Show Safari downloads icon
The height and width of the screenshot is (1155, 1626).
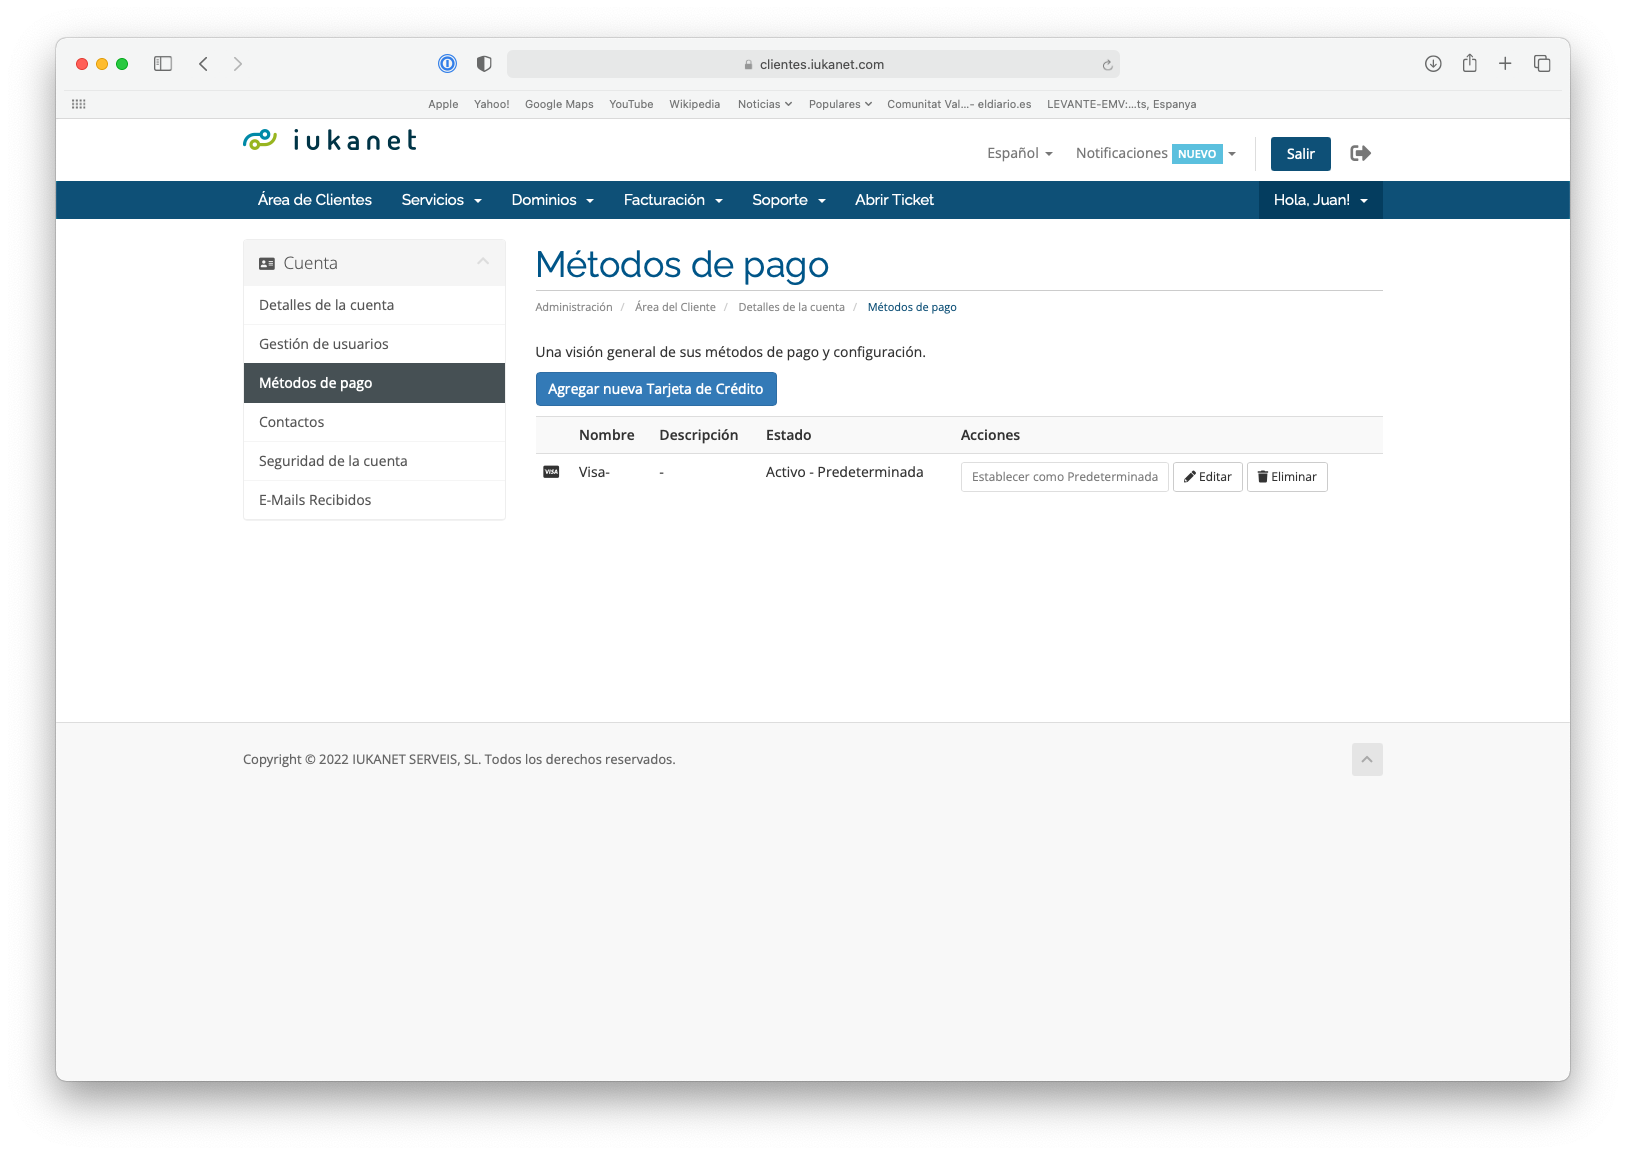pyautogui.click(x=1433, y=64)
